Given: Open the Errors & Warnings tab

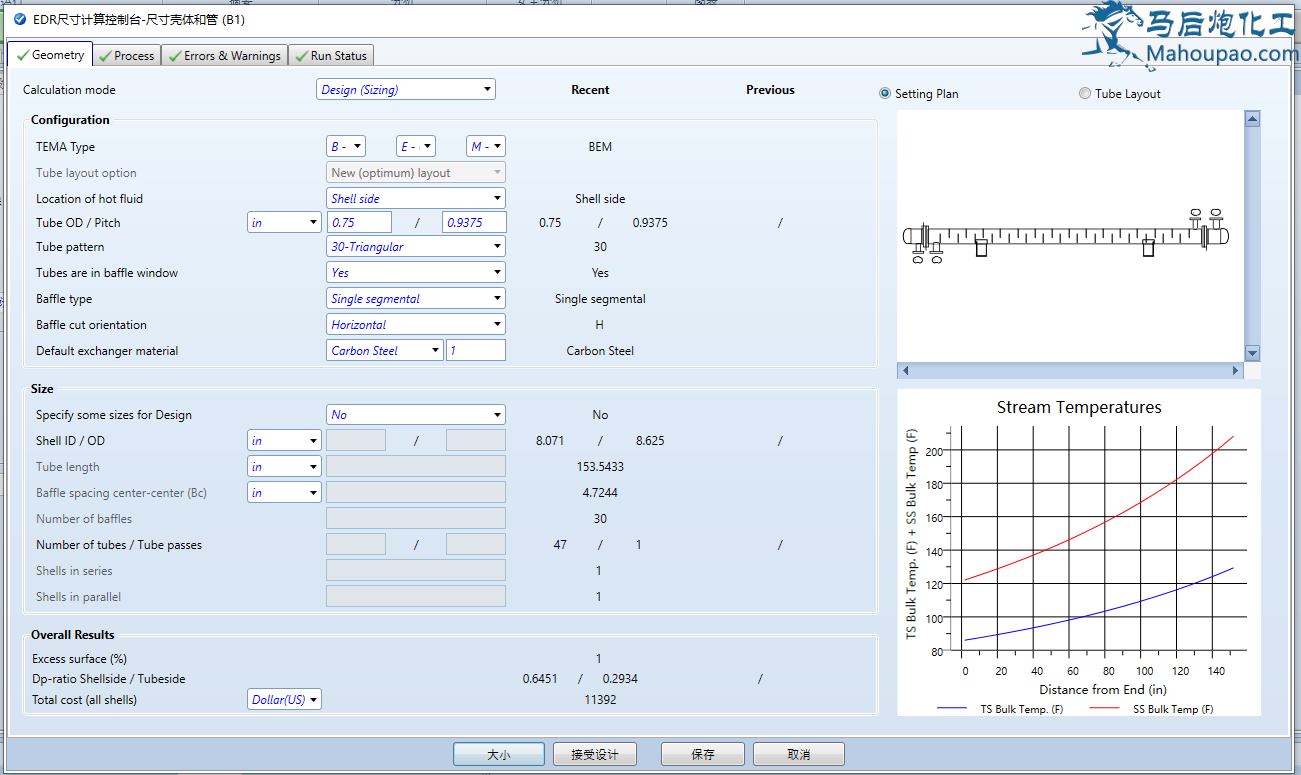Looking at the screenshot, I should (224, 56).
